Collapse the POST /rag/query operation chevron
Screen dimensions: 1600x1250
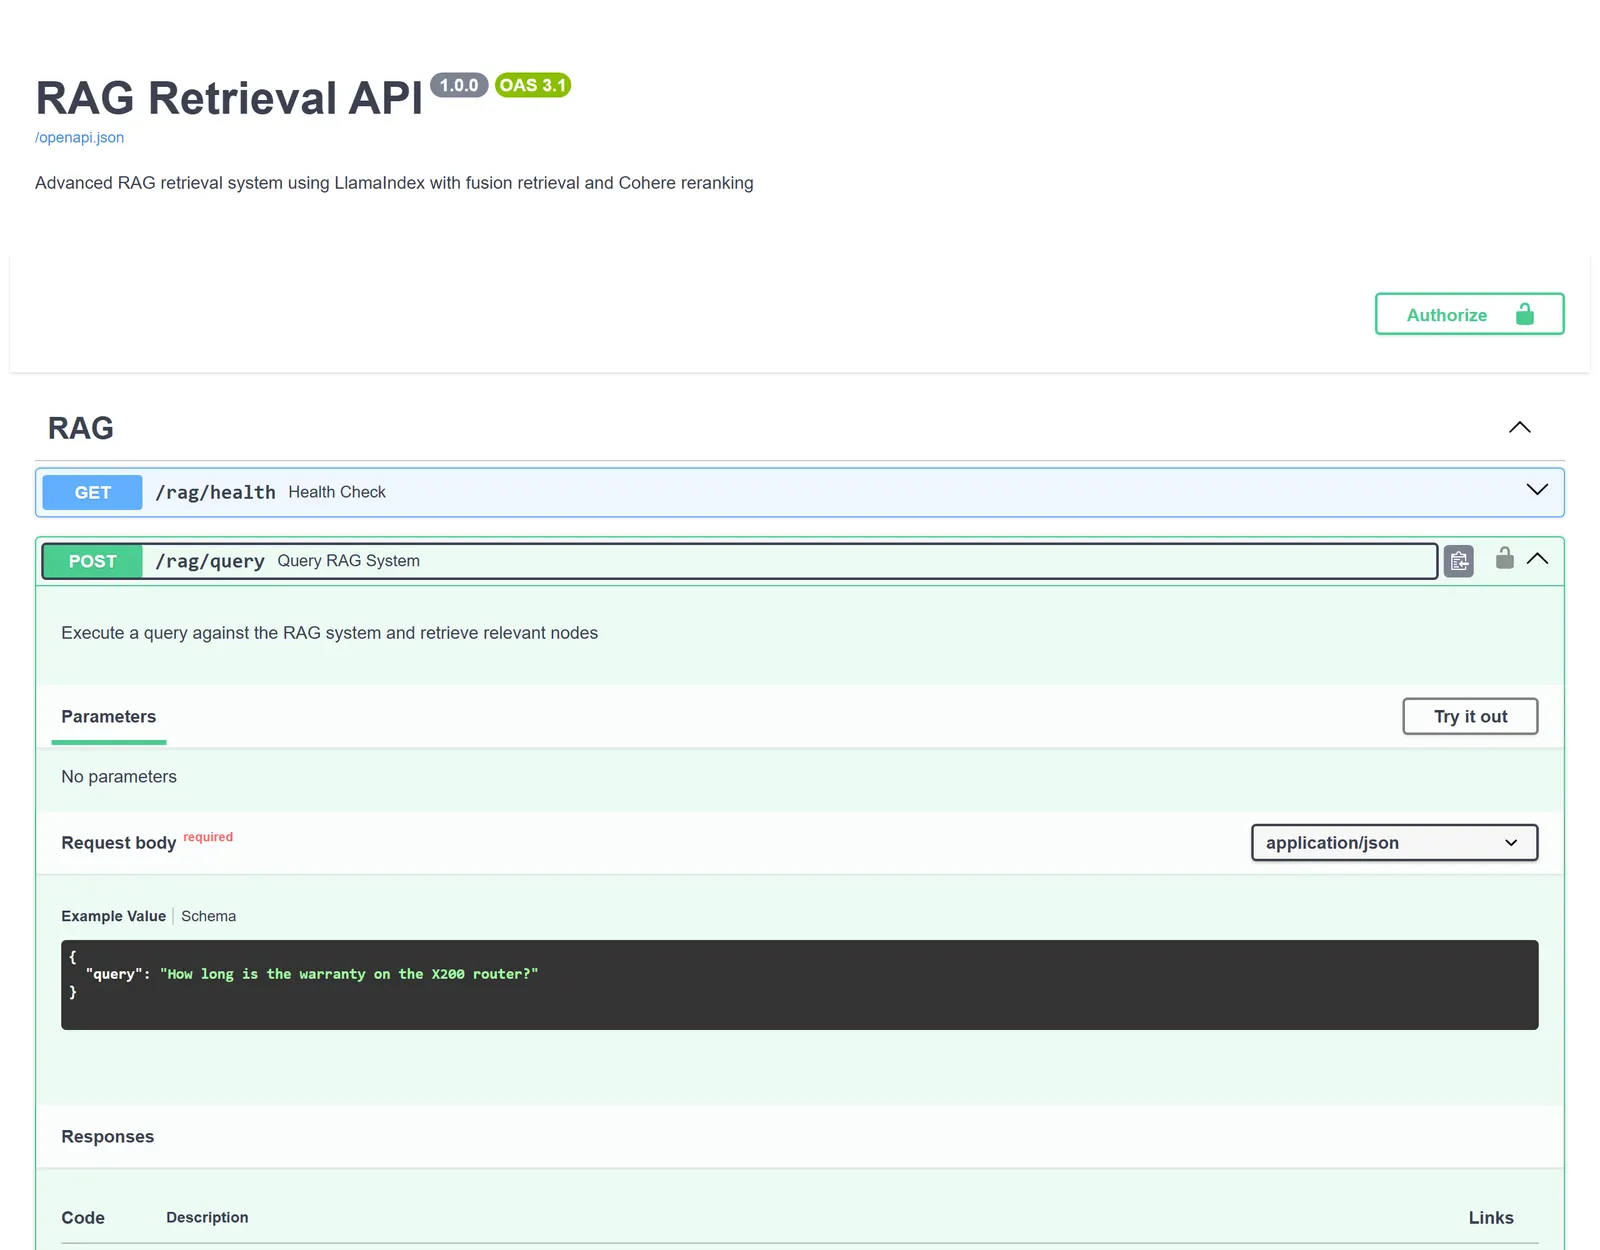[1537, 559]
